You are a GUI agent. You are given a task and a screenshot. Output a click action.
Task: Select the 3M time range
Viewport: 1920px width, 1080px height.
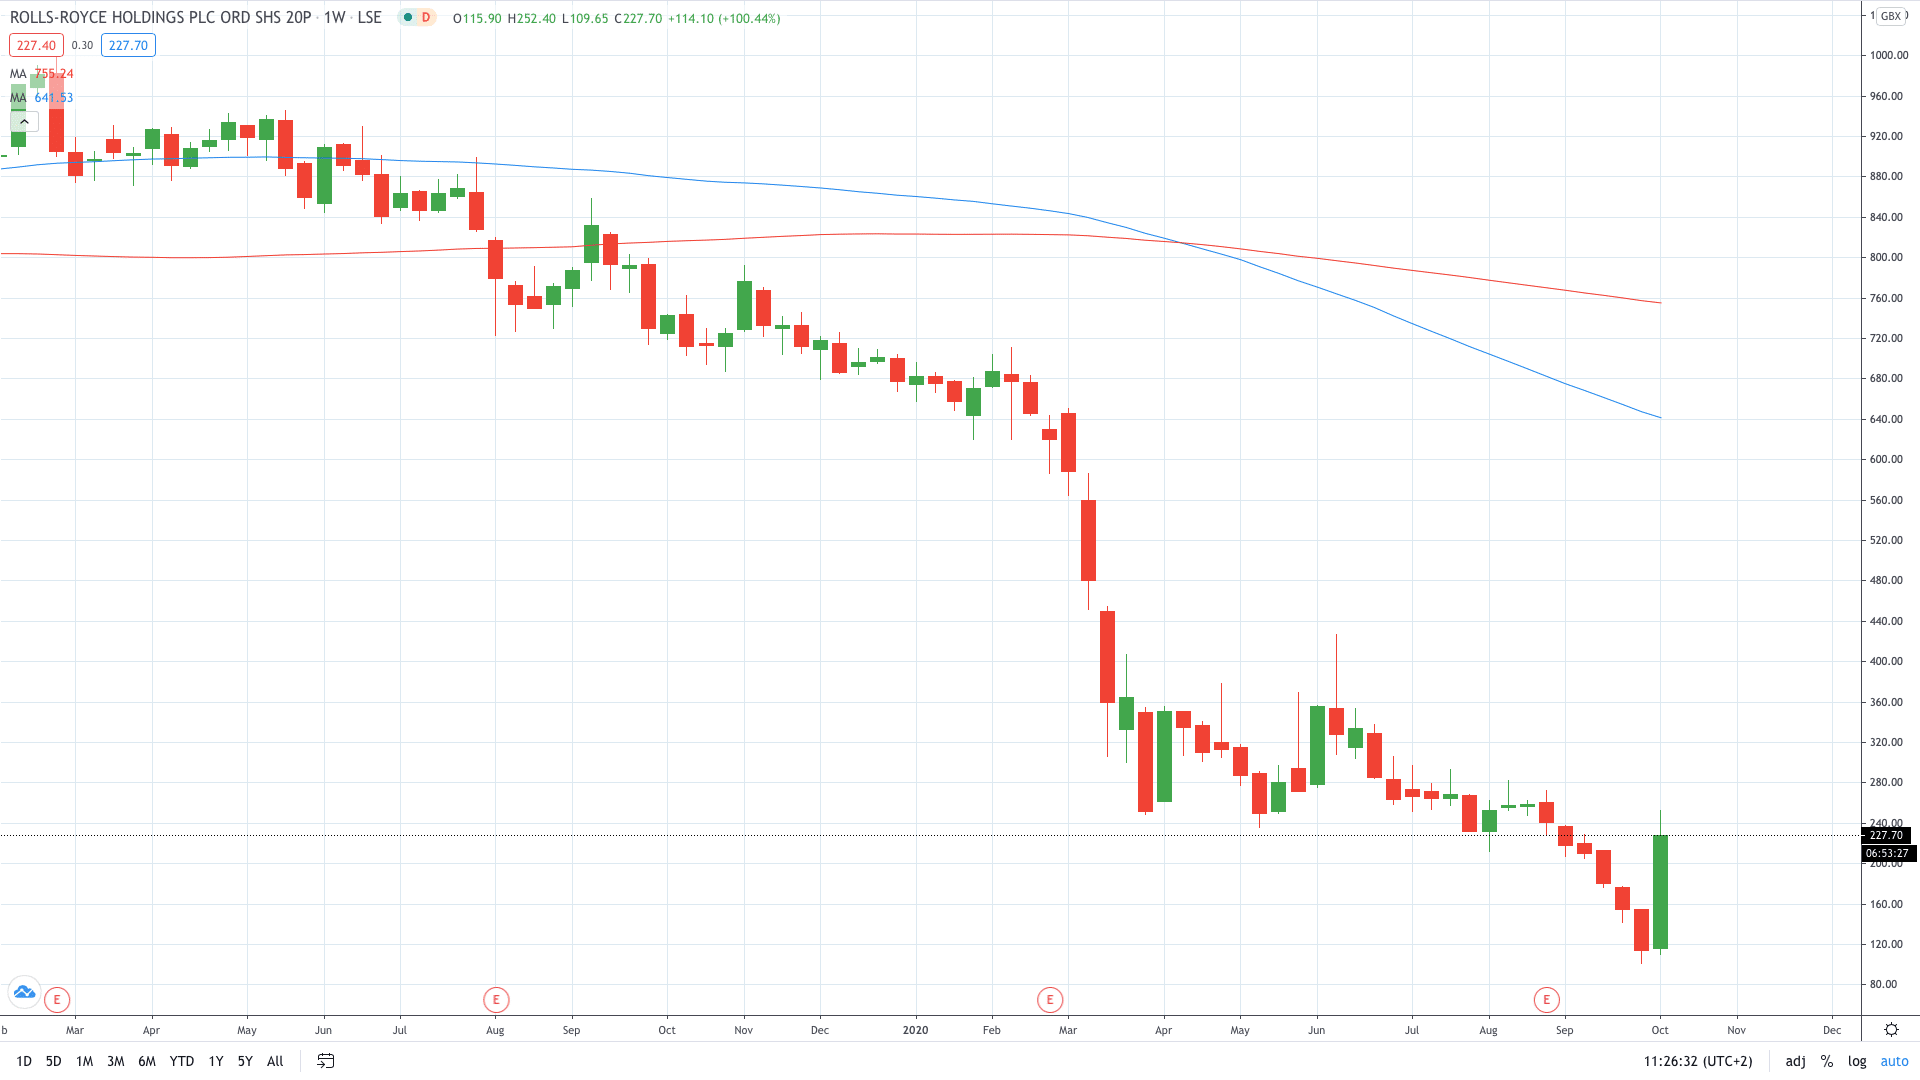116,1061
